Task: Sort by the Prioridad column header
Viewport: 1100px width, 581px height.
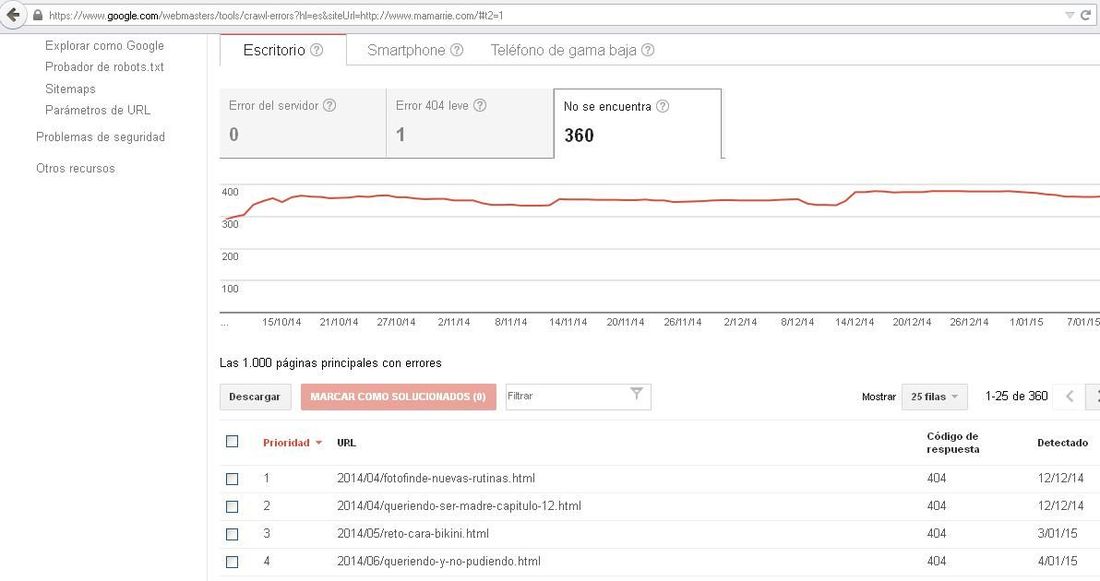Action: pyautogui.click(x=292, y=443)
